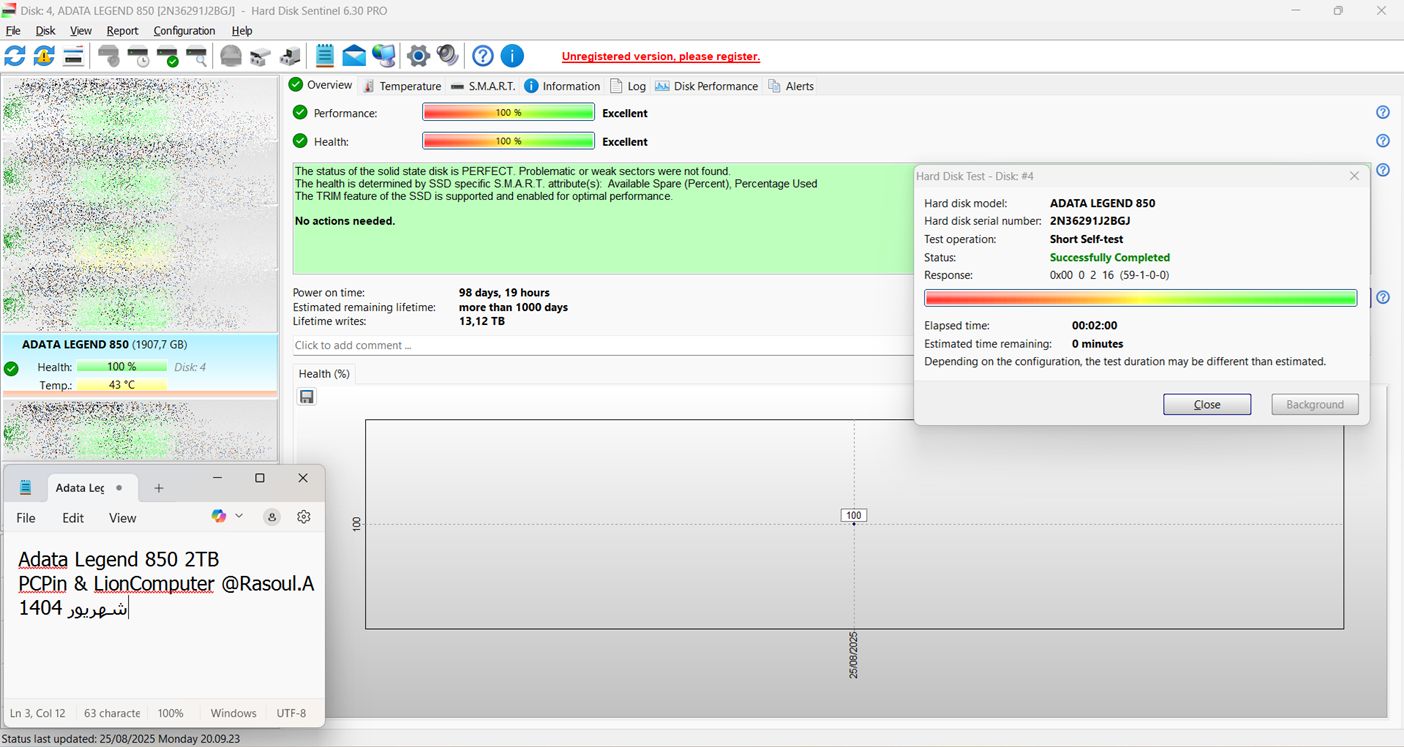This screenshot has height=747, width=1404.
Task: Click the help icon beside status description box
Action: [x=1383, y=170]
